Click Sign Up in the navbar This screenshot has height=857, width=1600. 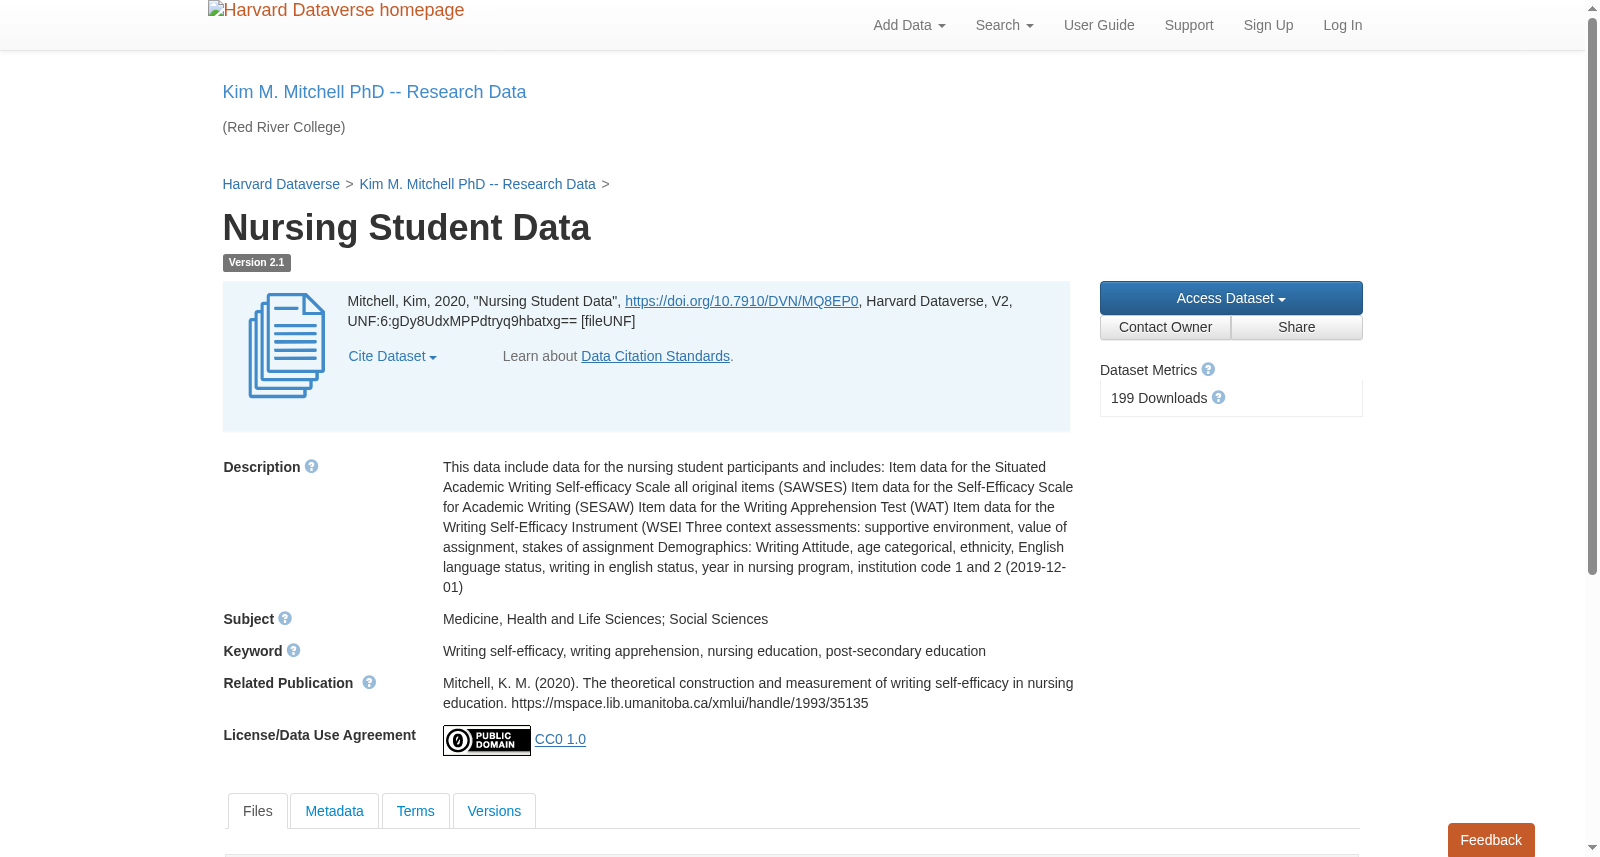click(1268, 25)
